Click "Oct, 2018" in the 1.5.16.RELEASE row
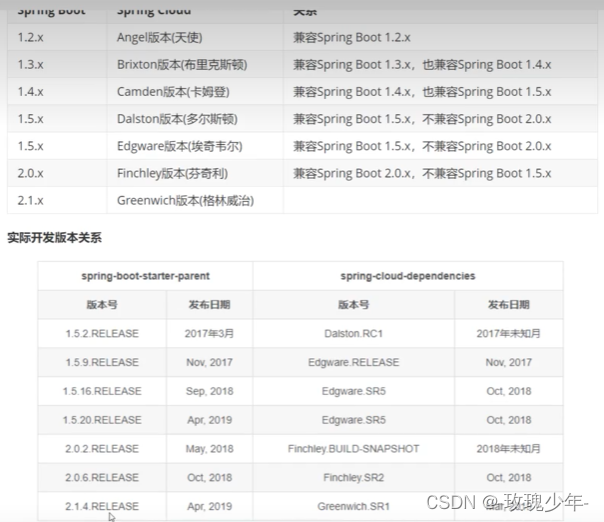 [x=508, y=391]
